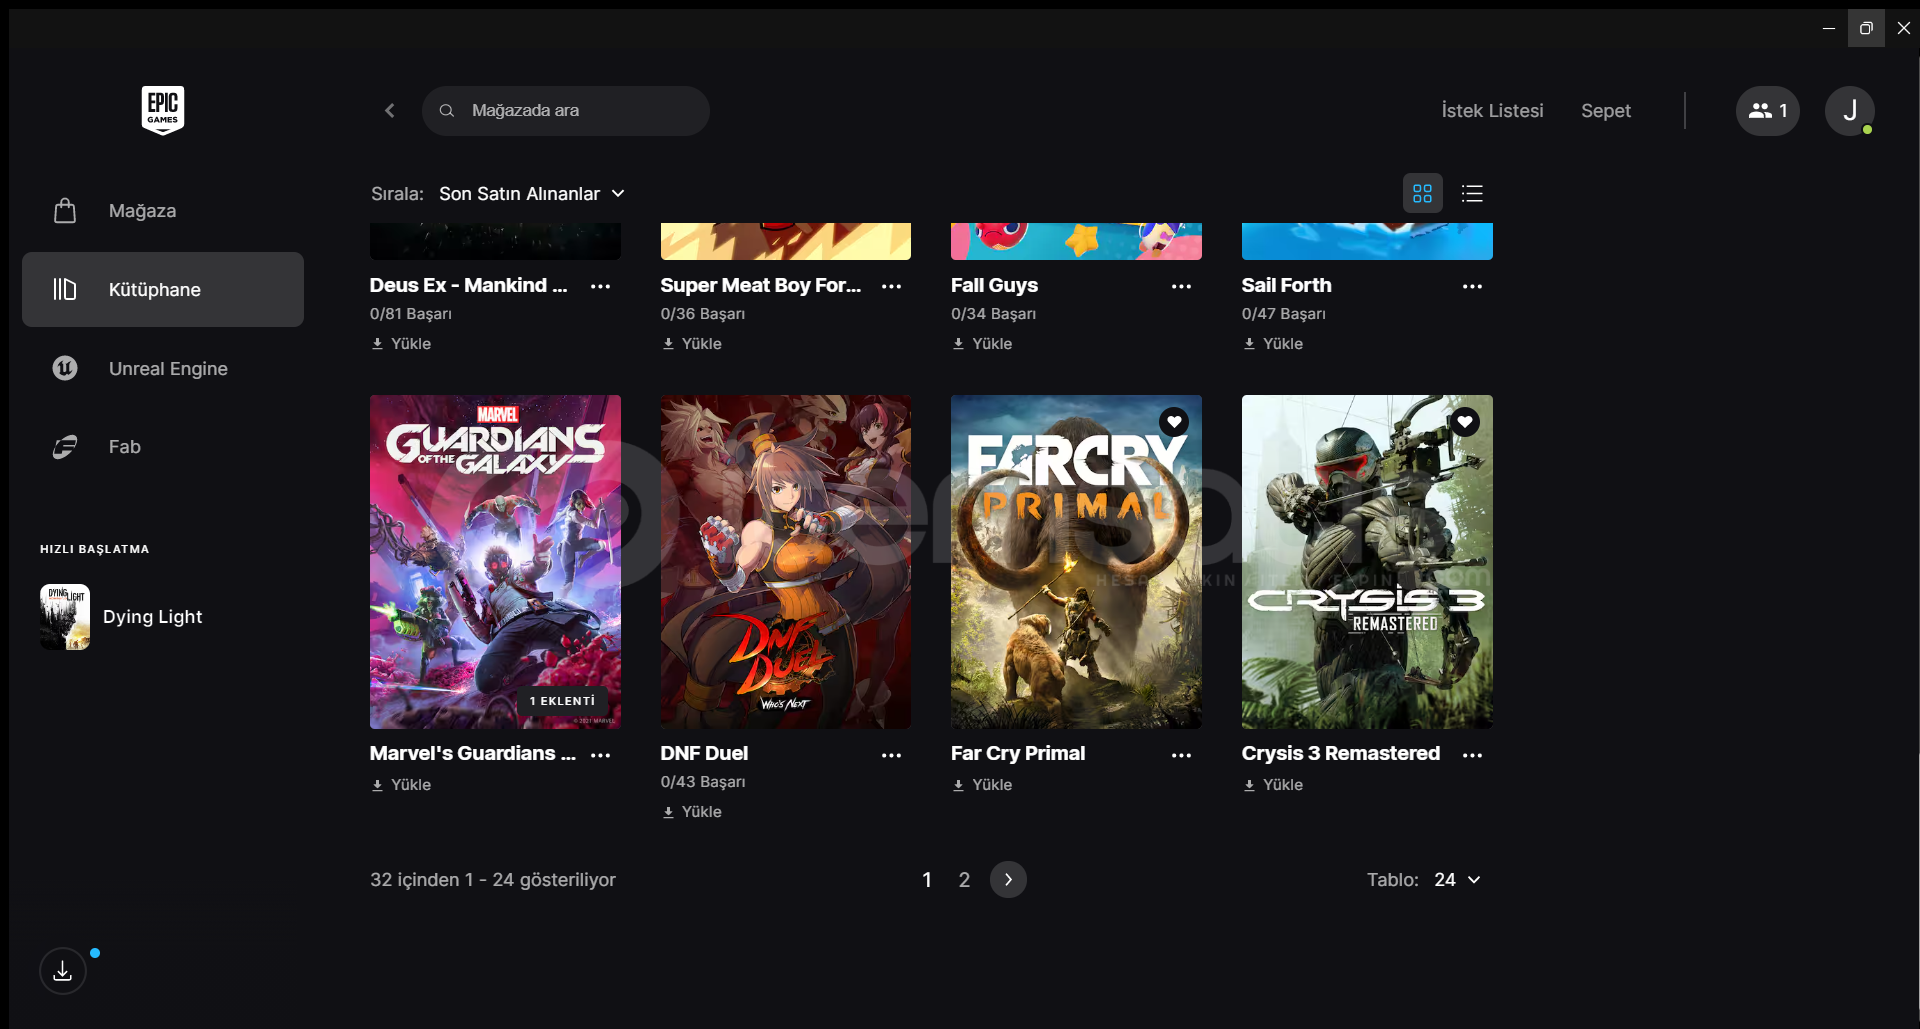Open the DNF Duel three-dot menu
The height and width of the screenshot is (1029, 1920).
click(891, 755)
